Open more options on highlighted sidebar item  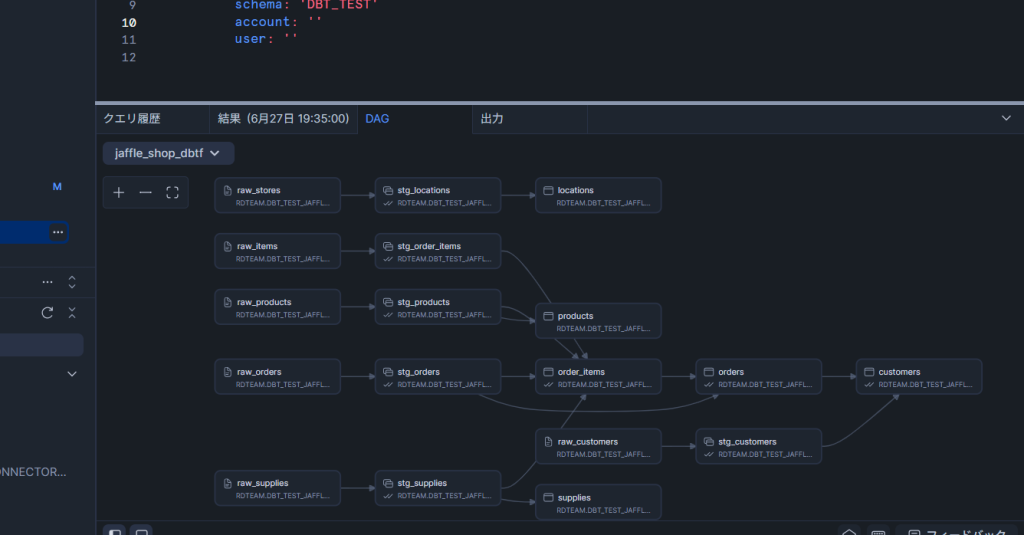58,232
